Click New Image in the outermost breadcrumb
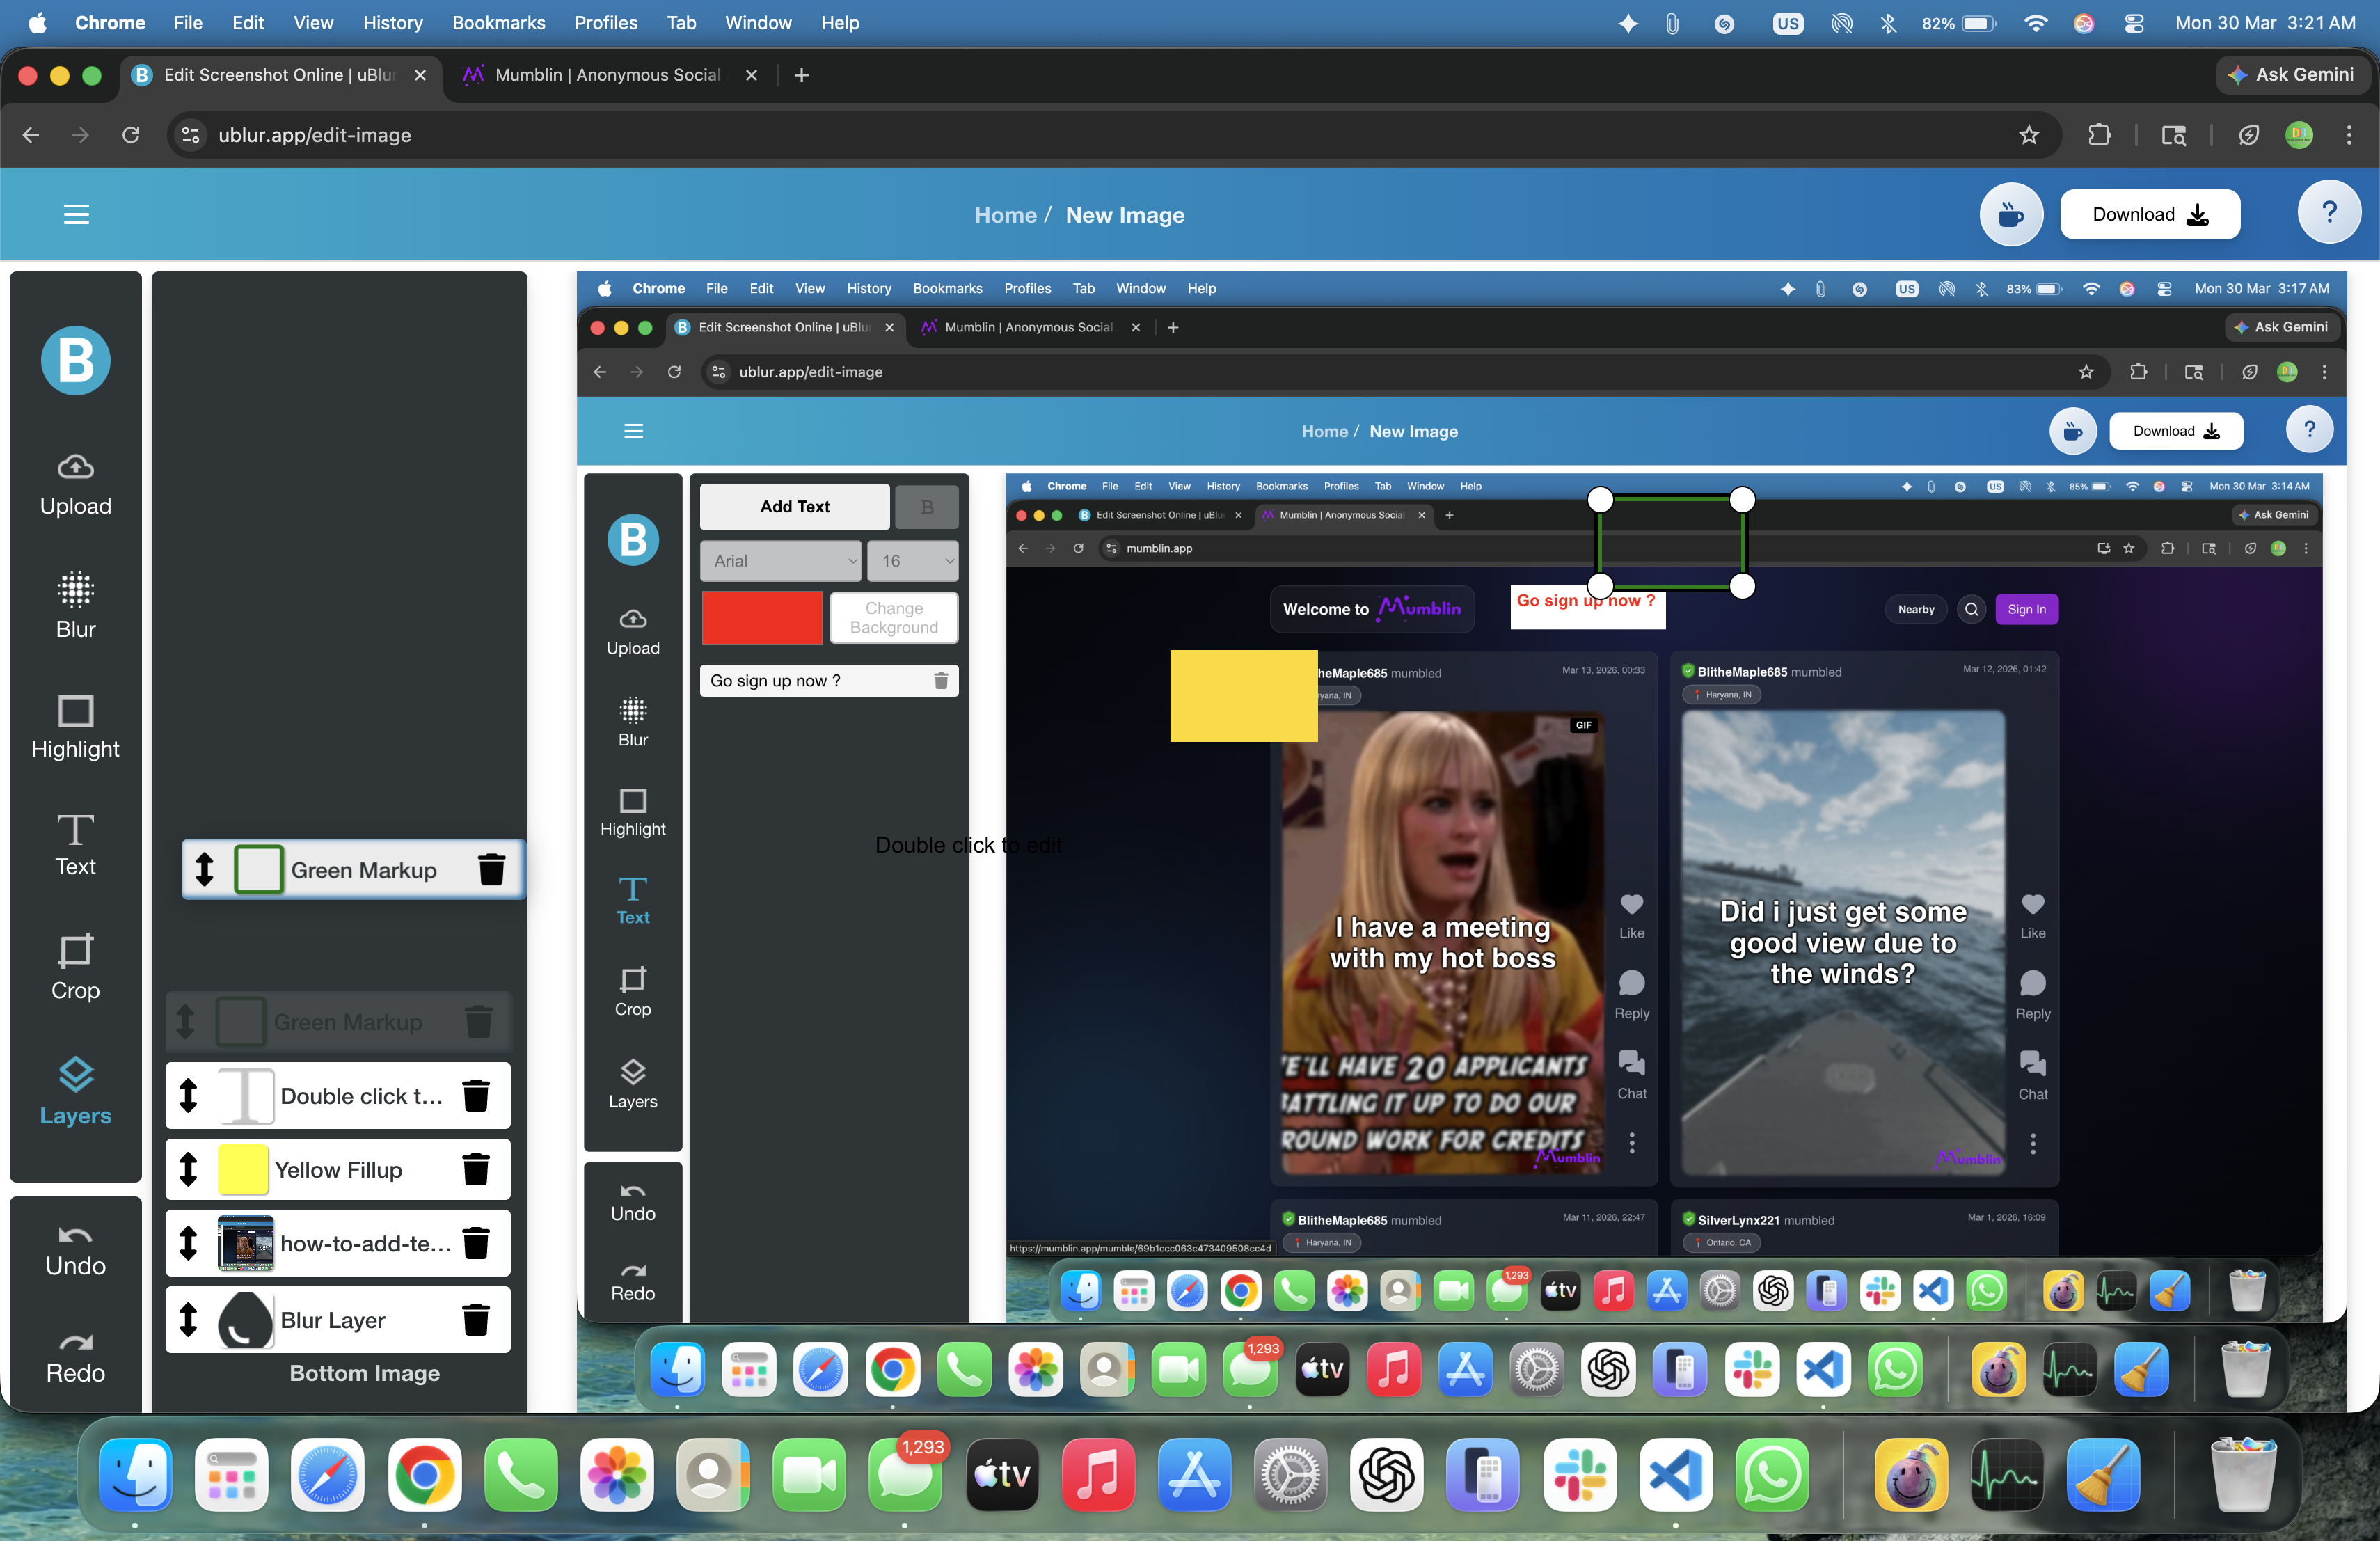Image resolution: width=2380 pixels, height=1541 pixels. [1125, 215]
